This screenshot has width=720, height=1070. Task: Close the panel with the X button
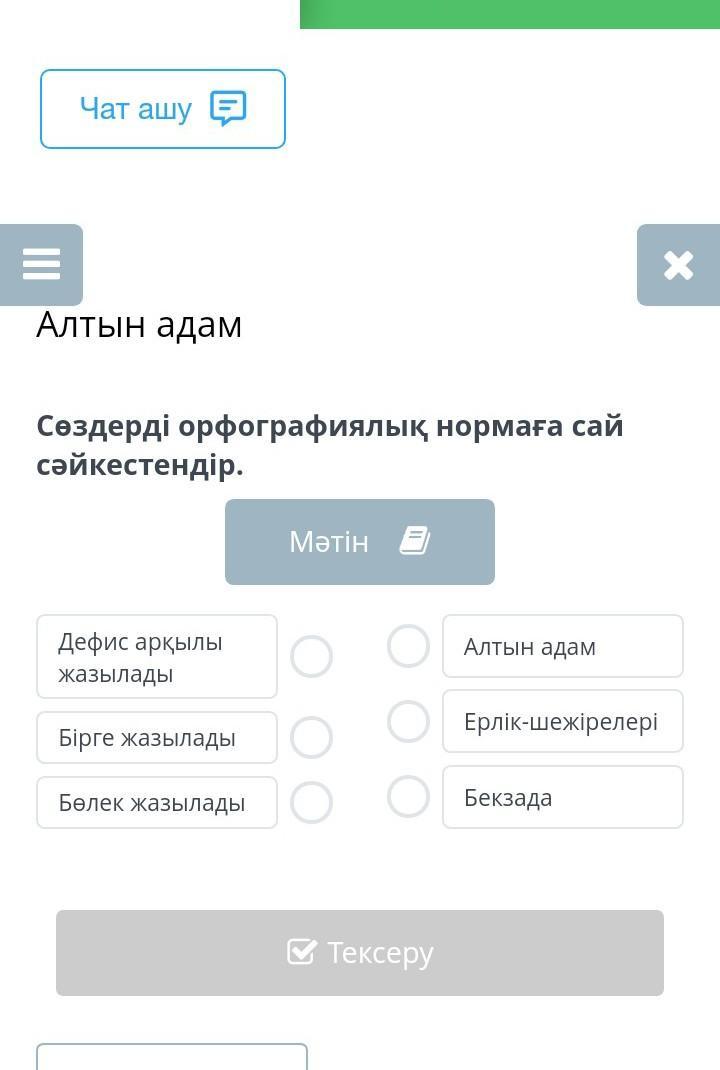678,264
